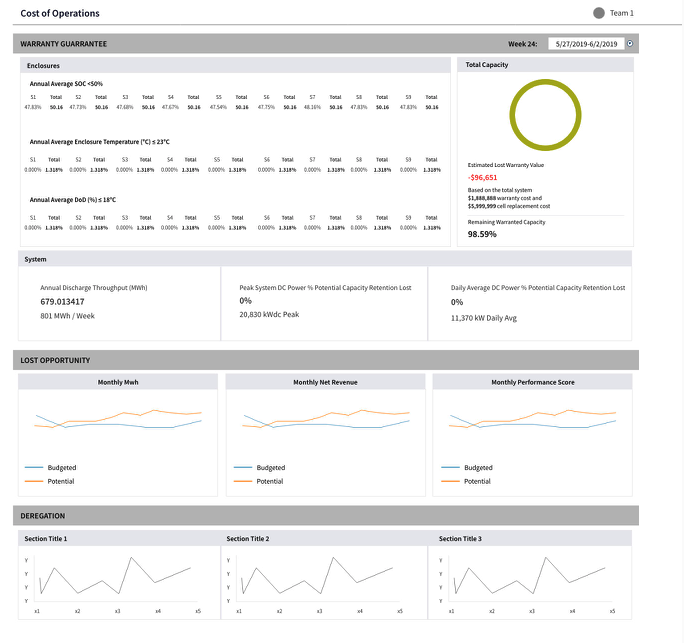
Task: Click the Team 1 label
Action: click(x=622, y=13)
